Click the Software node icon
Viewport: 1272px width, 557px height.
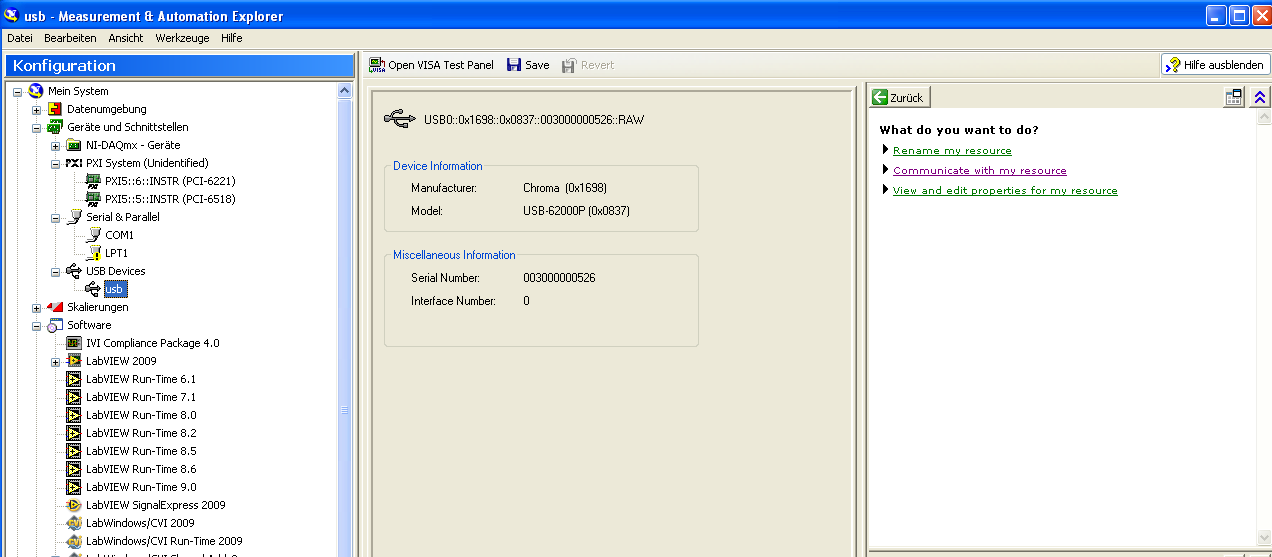point(55,325)
